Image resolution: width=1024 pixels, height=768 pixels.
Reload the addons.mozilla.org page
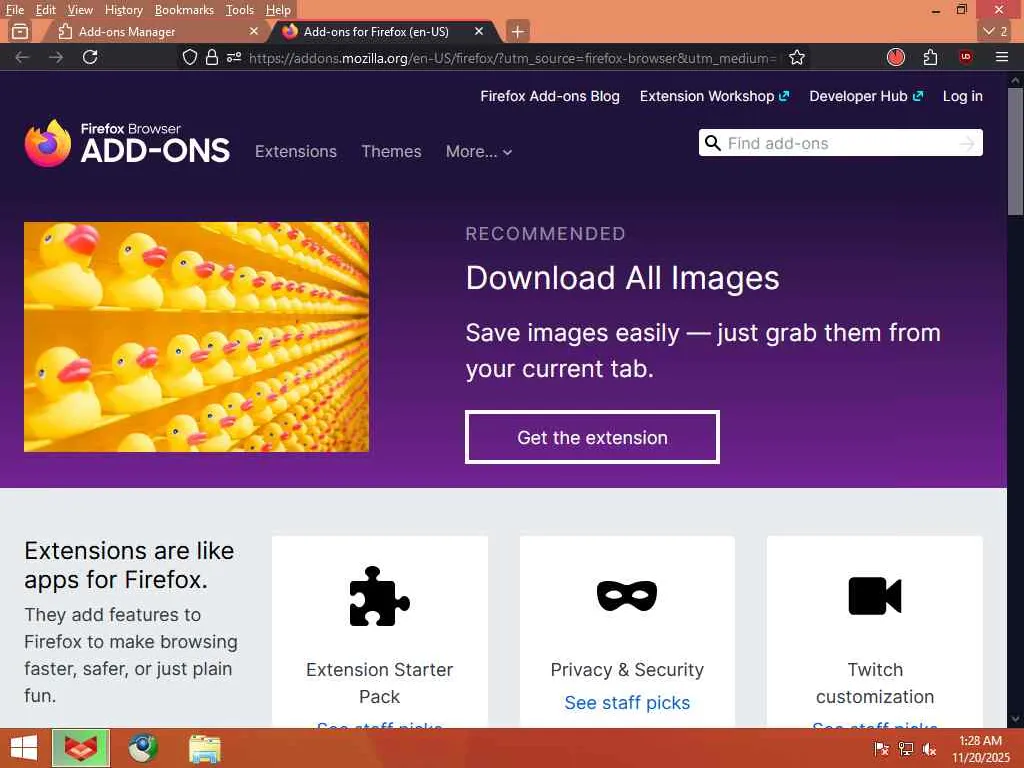90,57
